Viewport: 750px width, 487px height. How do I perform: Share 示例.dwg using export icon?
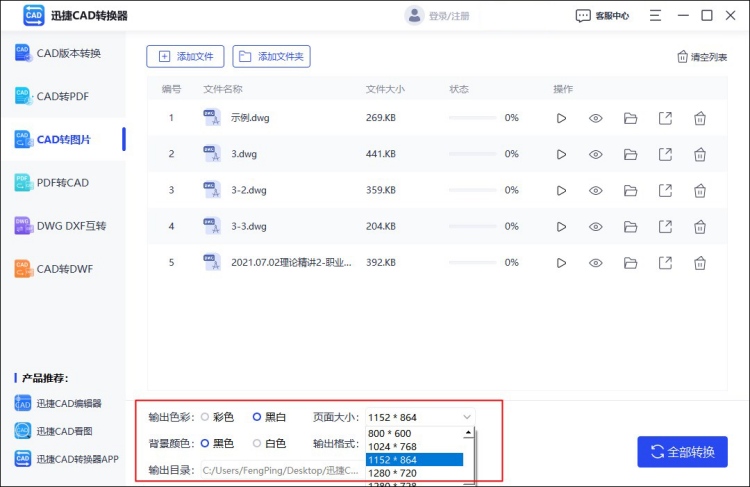point(665,118)
